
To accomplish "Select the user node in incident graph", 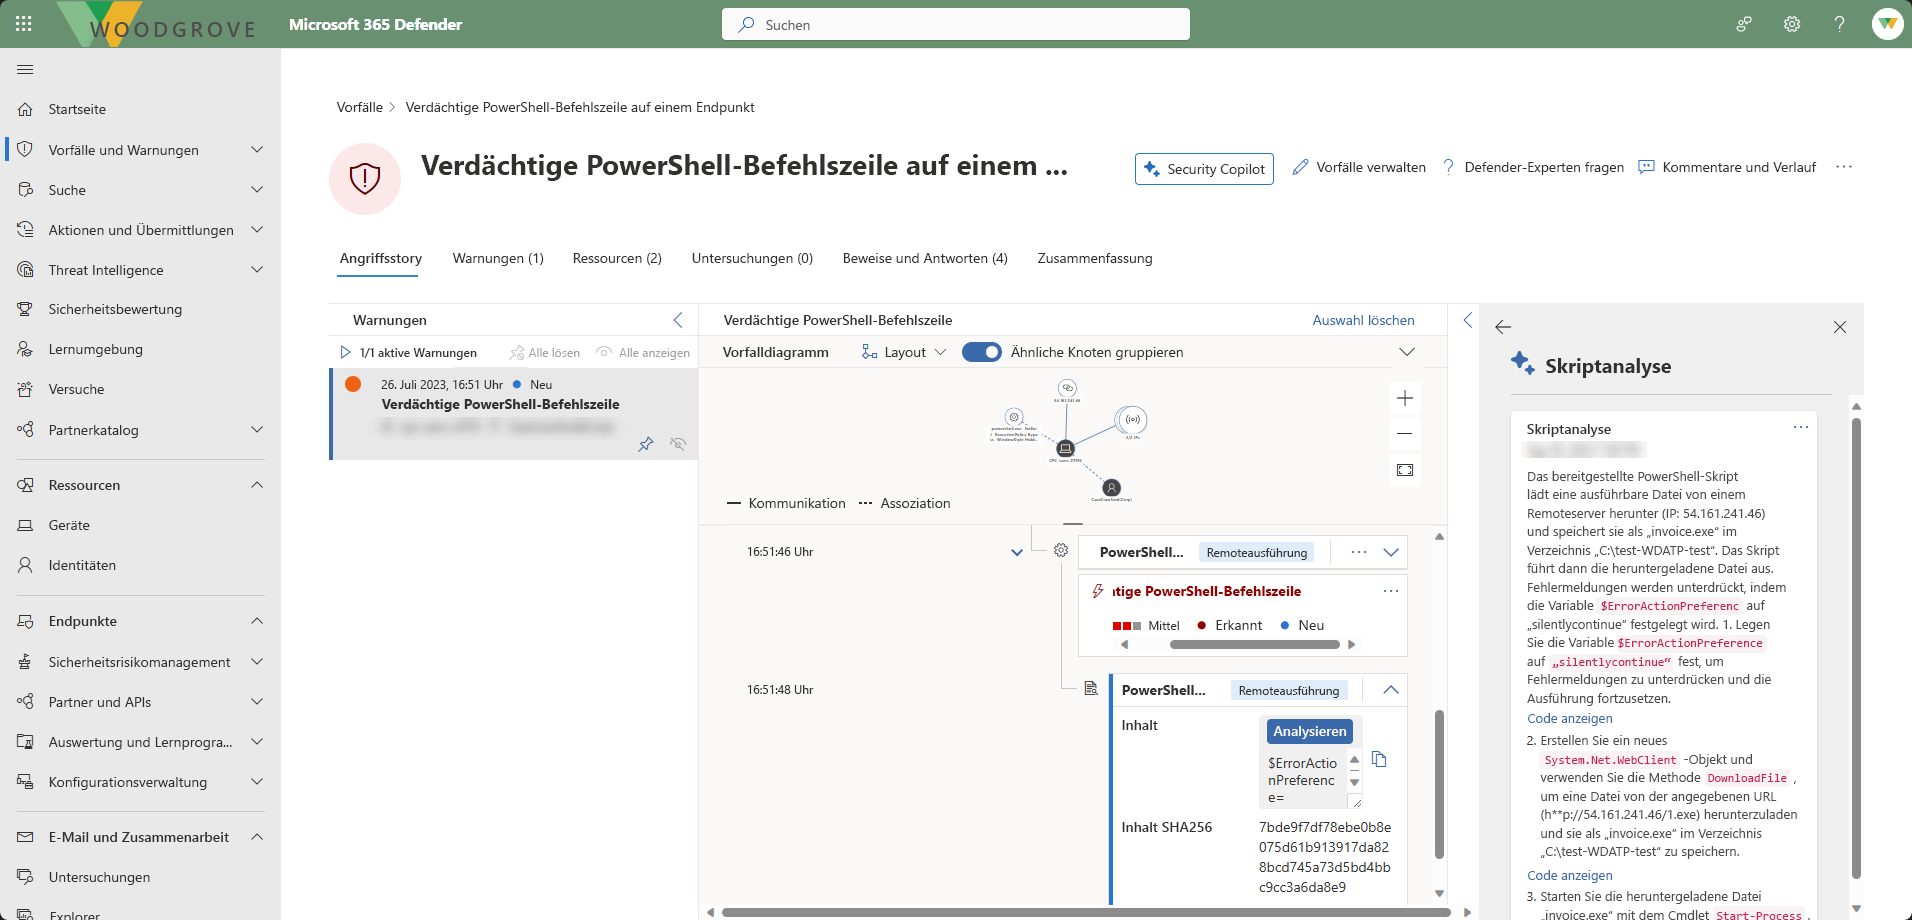I will (1112, 488).
